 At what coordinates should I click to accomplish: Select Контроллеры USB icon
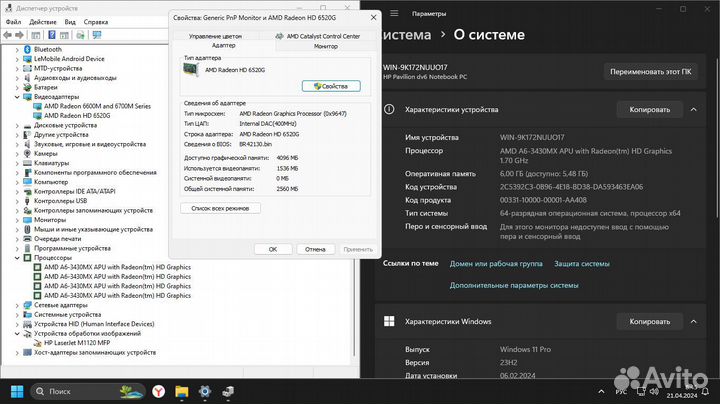[x=27, y=201]
